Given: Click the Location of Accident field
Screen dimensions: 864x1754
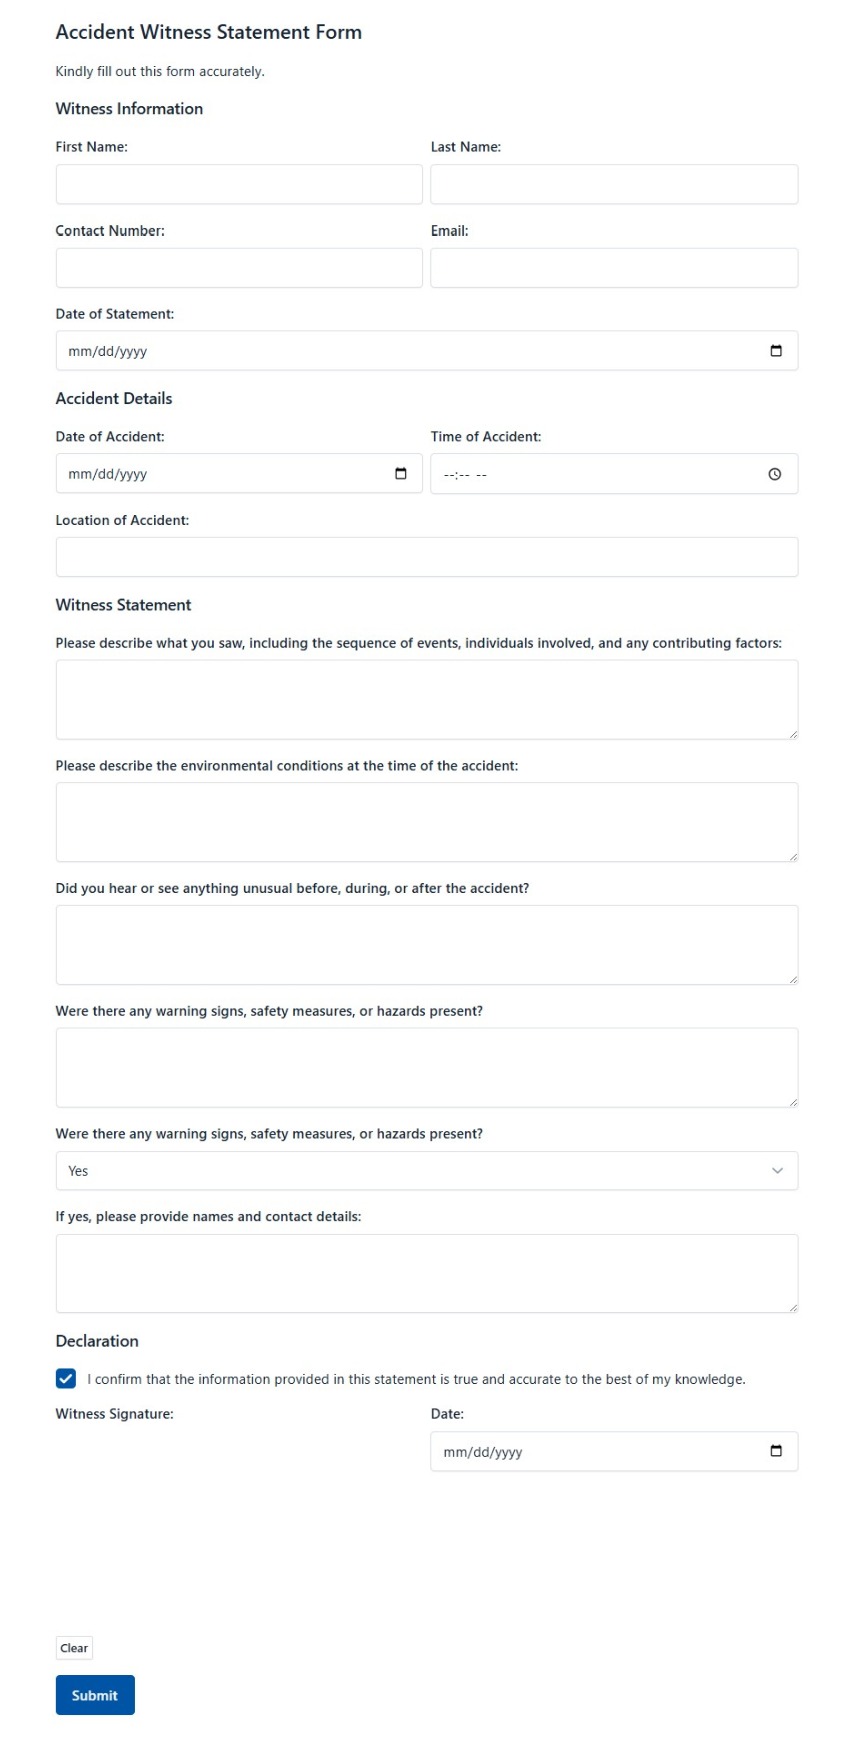Looking at the screenshot, I should [427, 556].
